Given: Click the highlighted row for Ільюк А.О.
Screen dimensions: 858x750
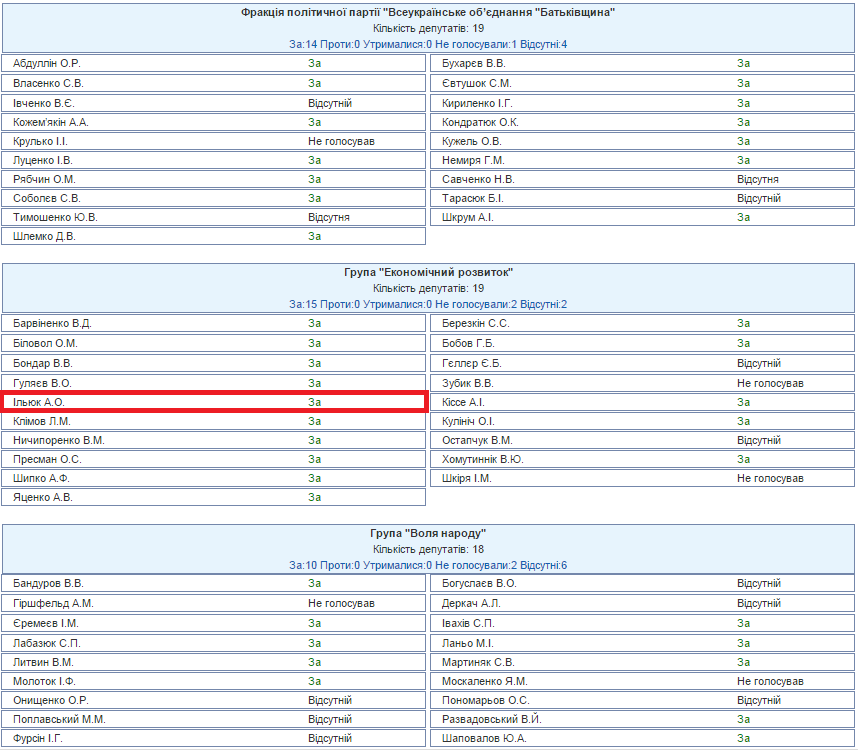Looking at the screenshot, I should click(x=214, y=402).
